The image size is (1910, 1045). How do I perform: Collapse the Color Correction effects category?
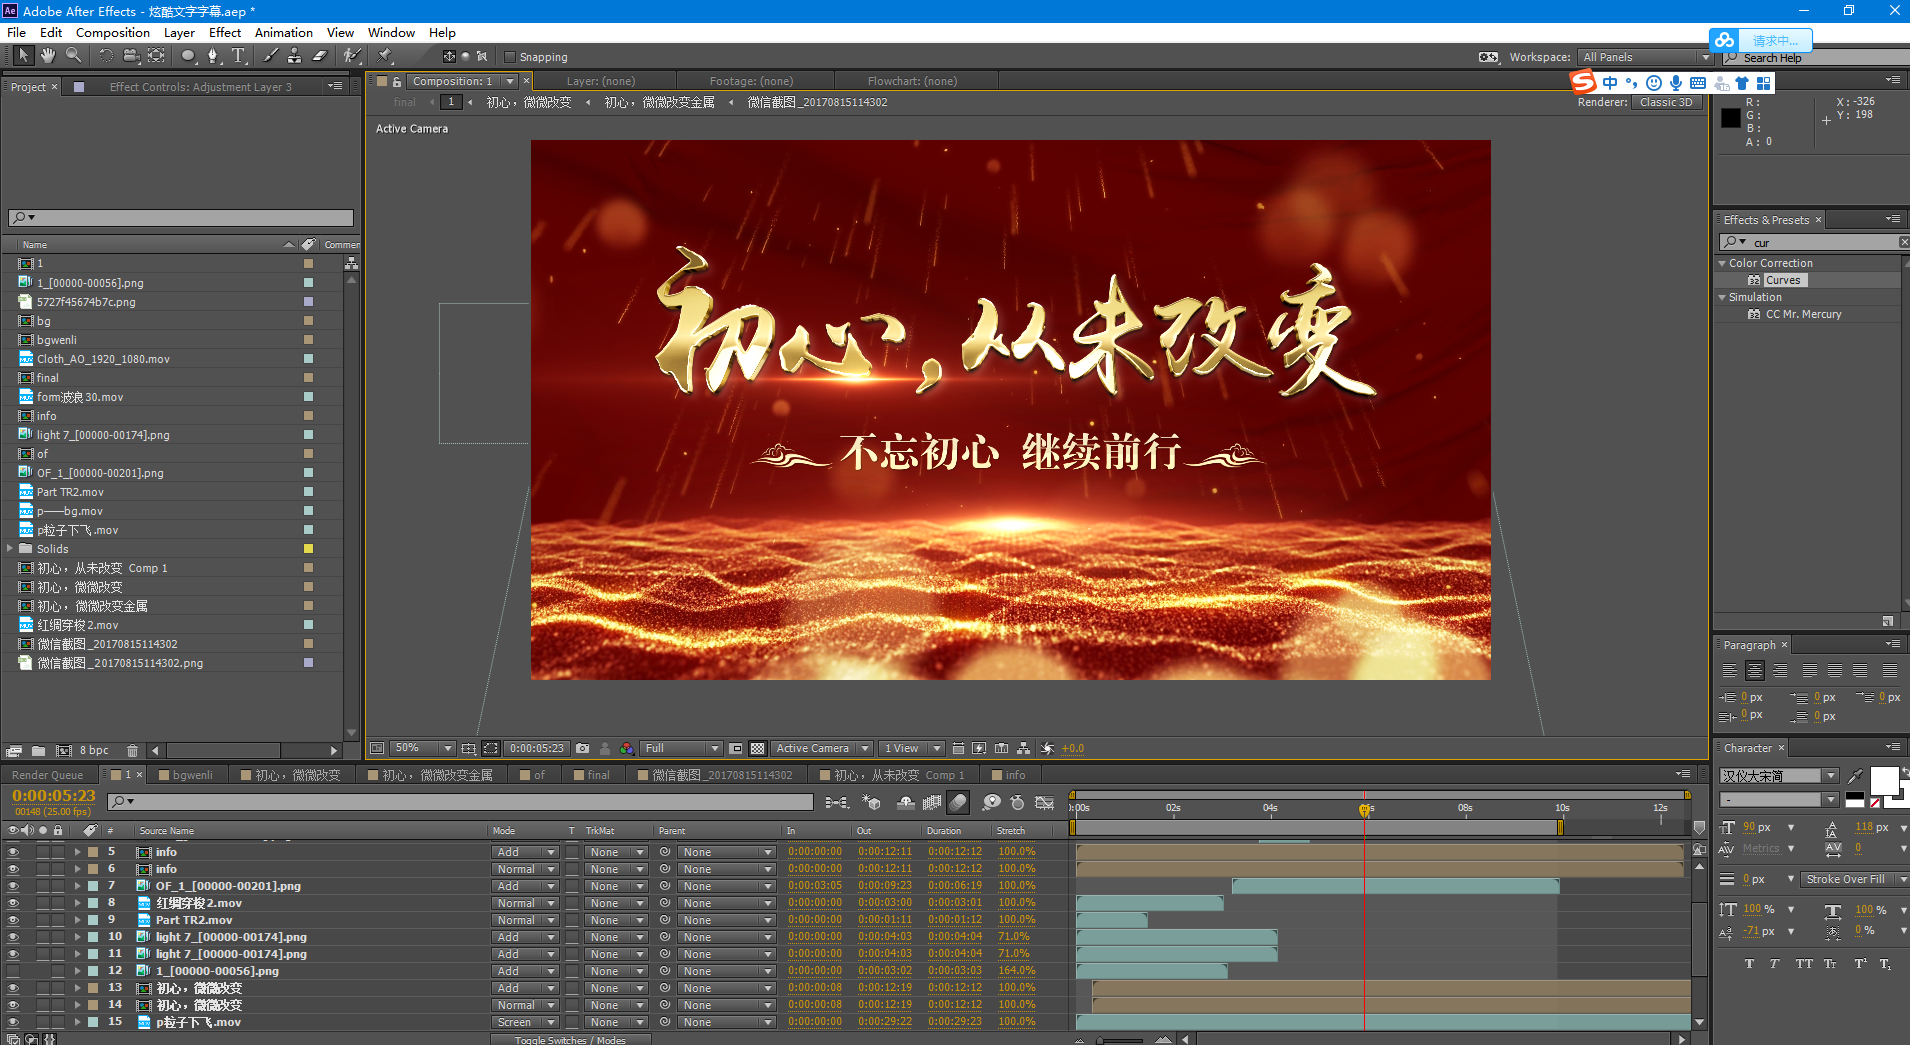coord(1722,263)
